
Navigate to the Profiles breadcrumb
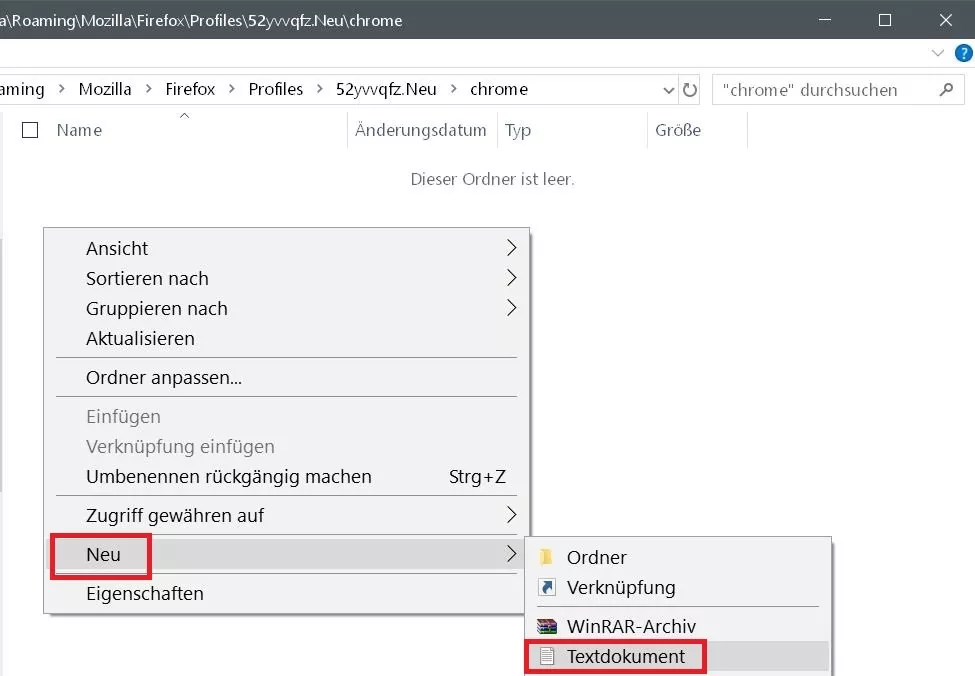click(x=276, y=89)
